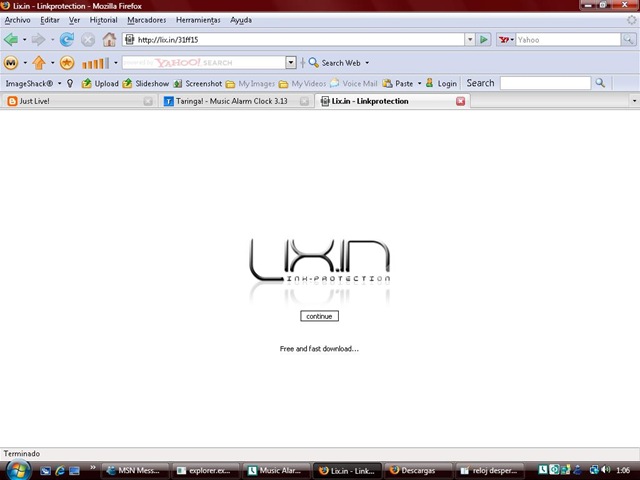Switch to explorer.exe taskbar window
This screenshot has width=640, height=480.
click(206, 471)
